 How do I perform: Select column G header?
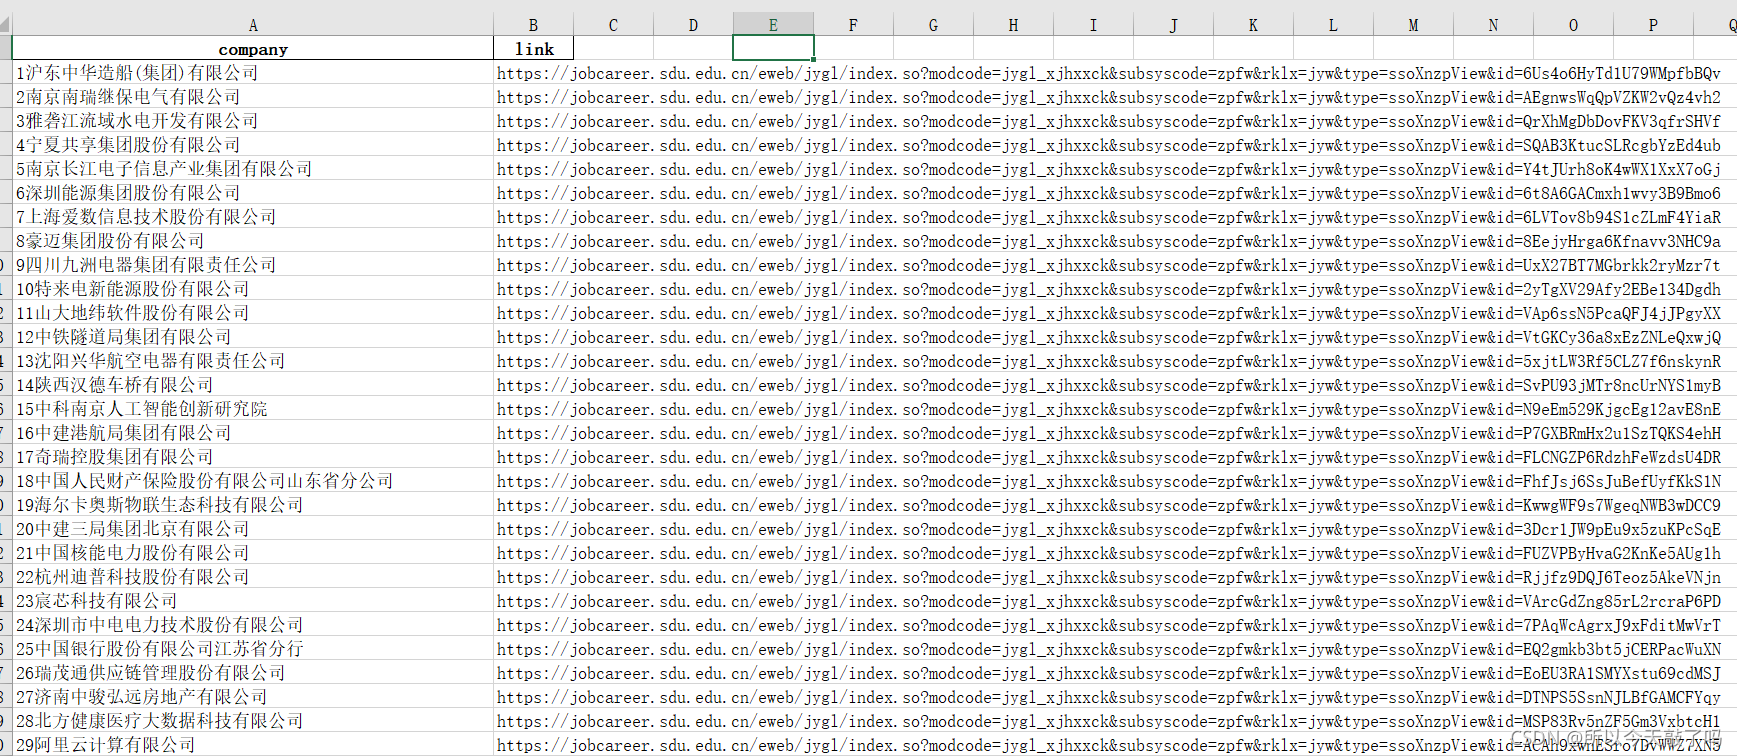point(933,25)
